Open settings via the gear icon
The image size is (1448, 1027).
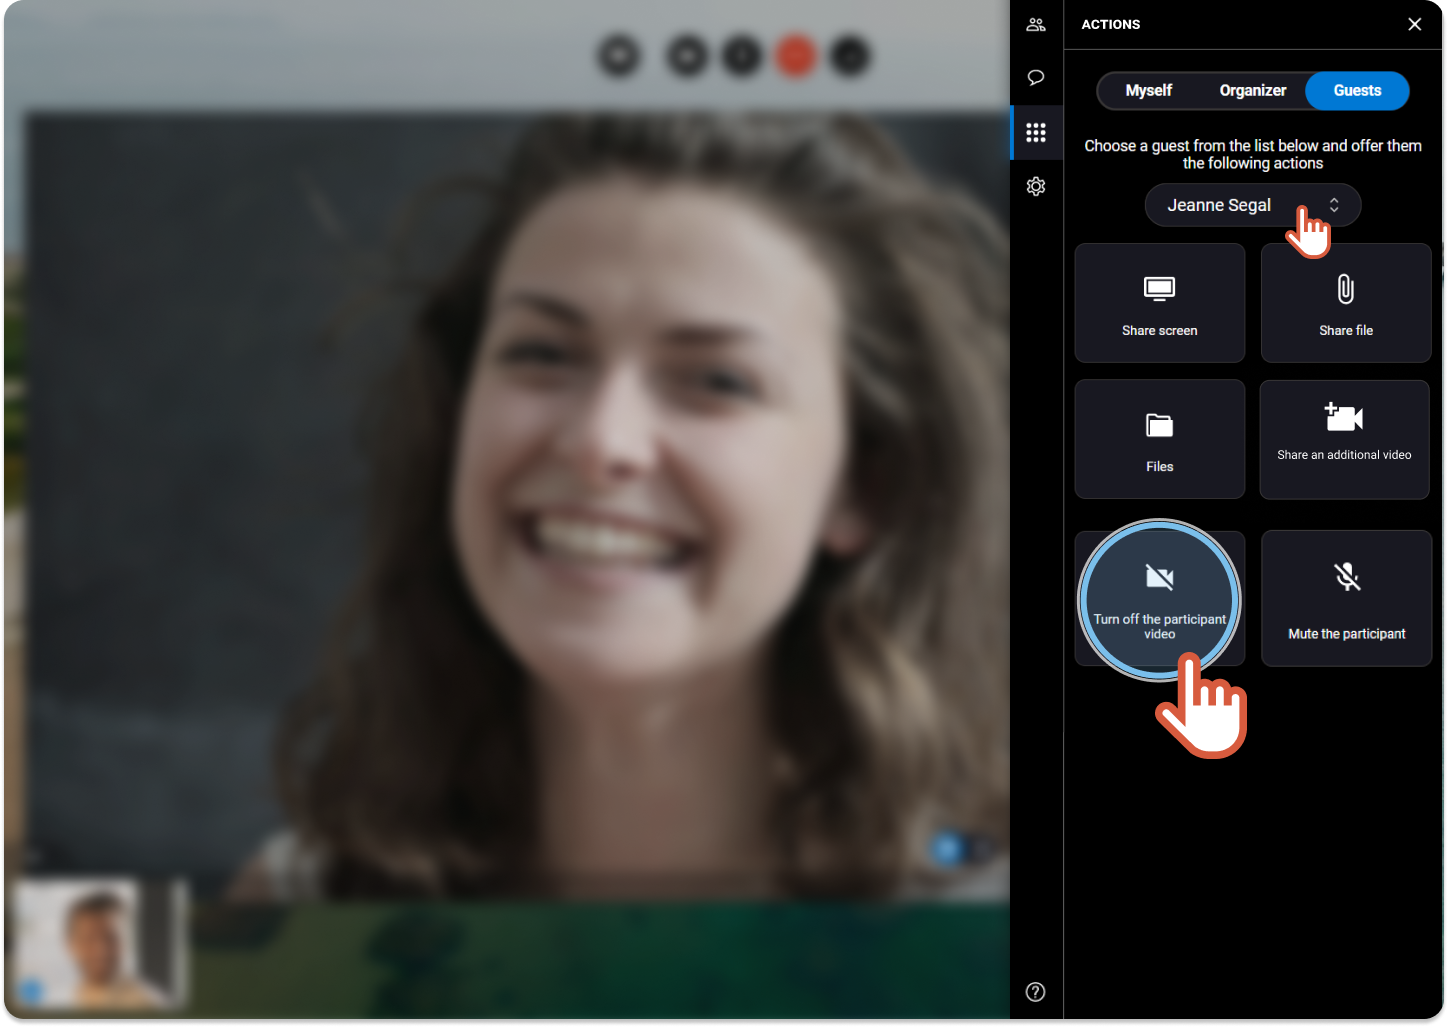tap(1036, 186)
